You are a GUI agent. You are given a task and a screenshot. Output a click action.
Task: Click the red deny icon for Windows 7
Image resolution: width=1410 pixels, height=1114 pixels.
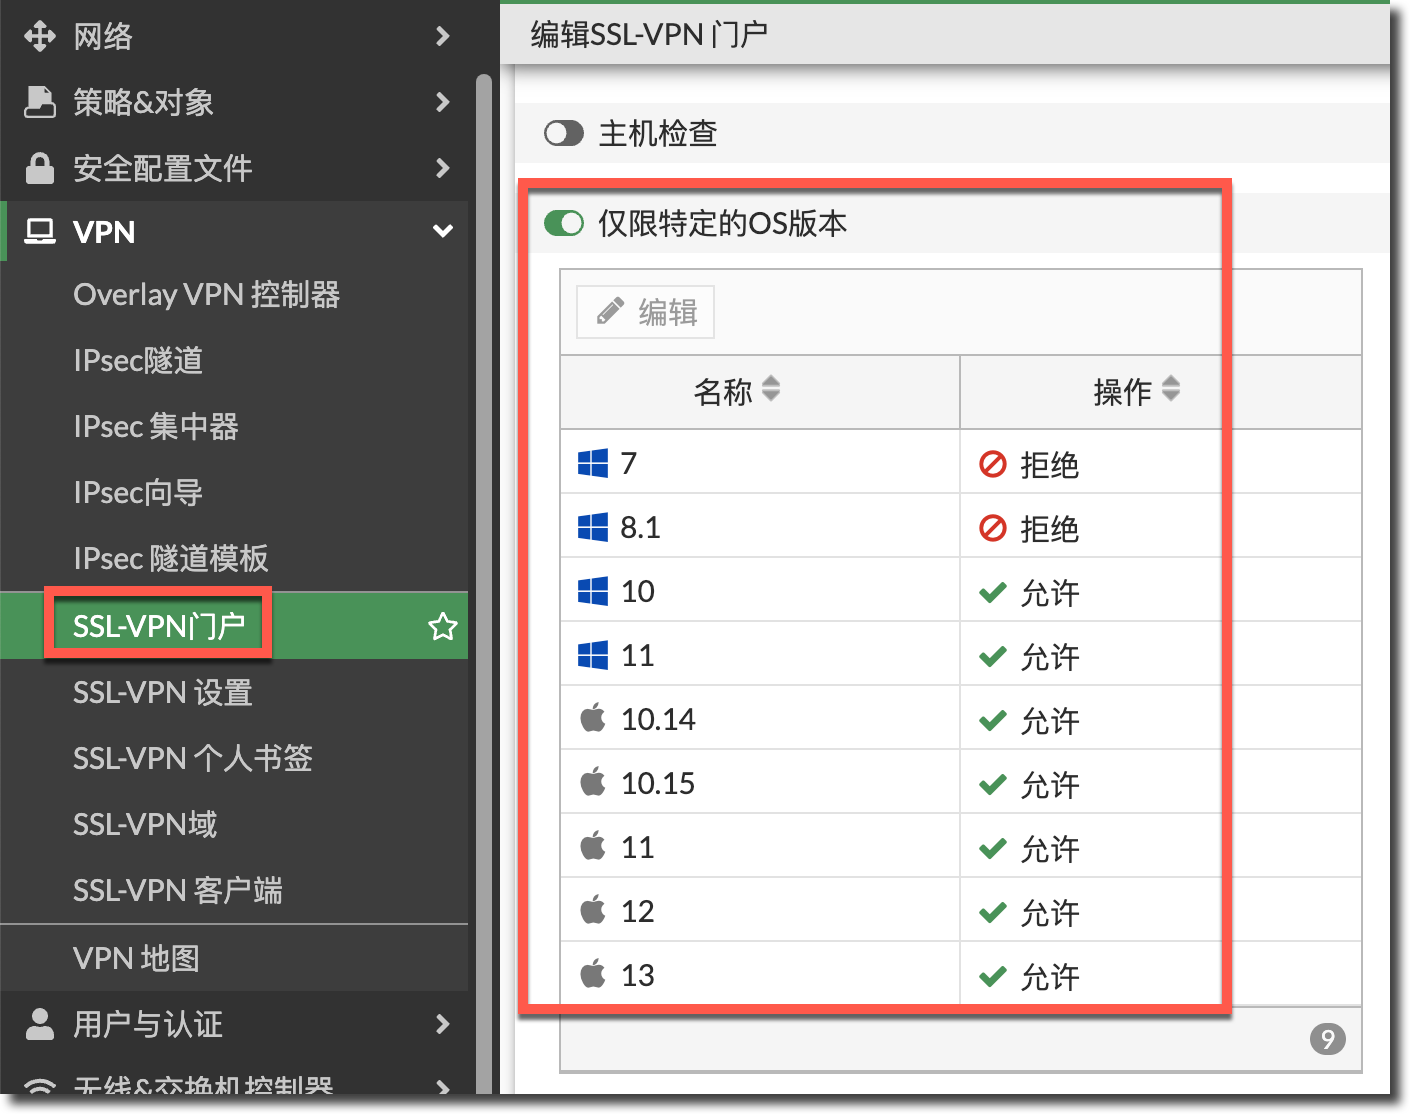coord(992,464)
